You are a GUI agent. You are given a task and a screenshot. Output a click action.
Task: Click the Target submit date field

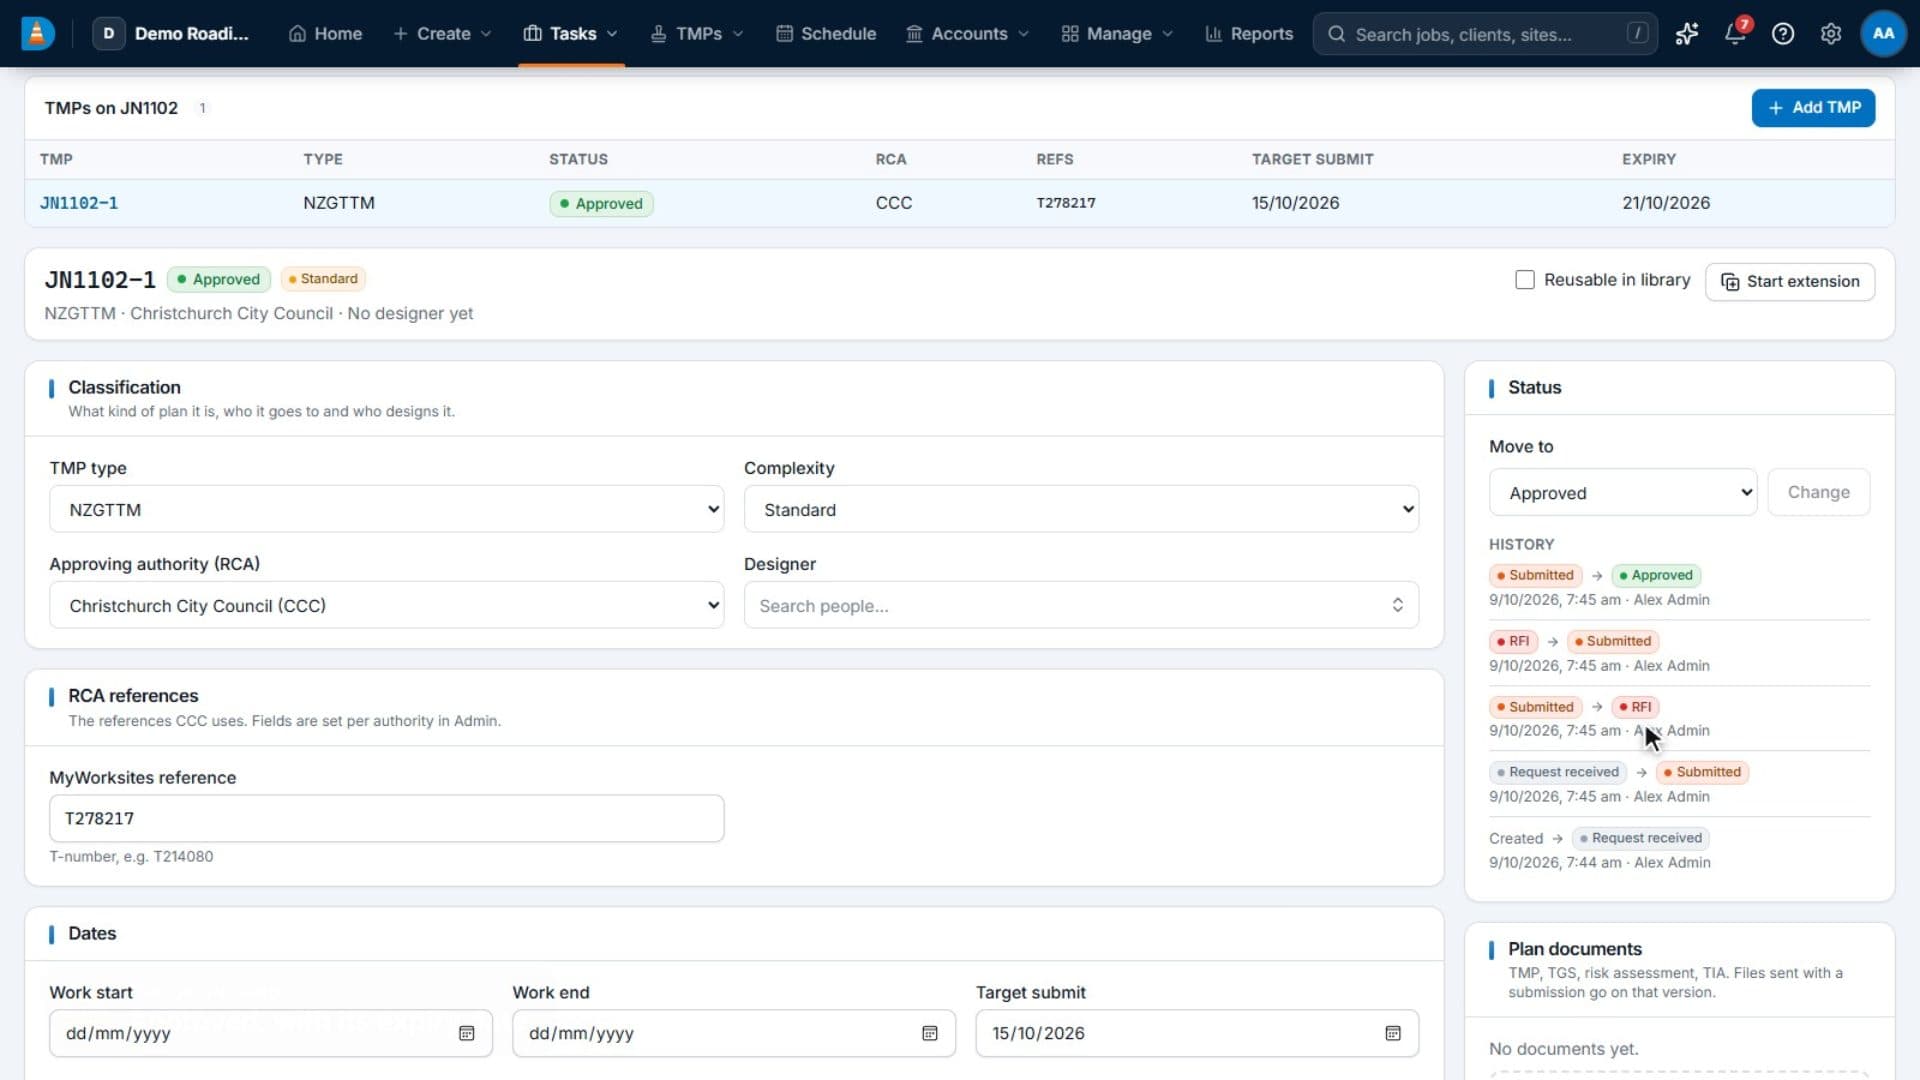(x=1197, y=1033)
